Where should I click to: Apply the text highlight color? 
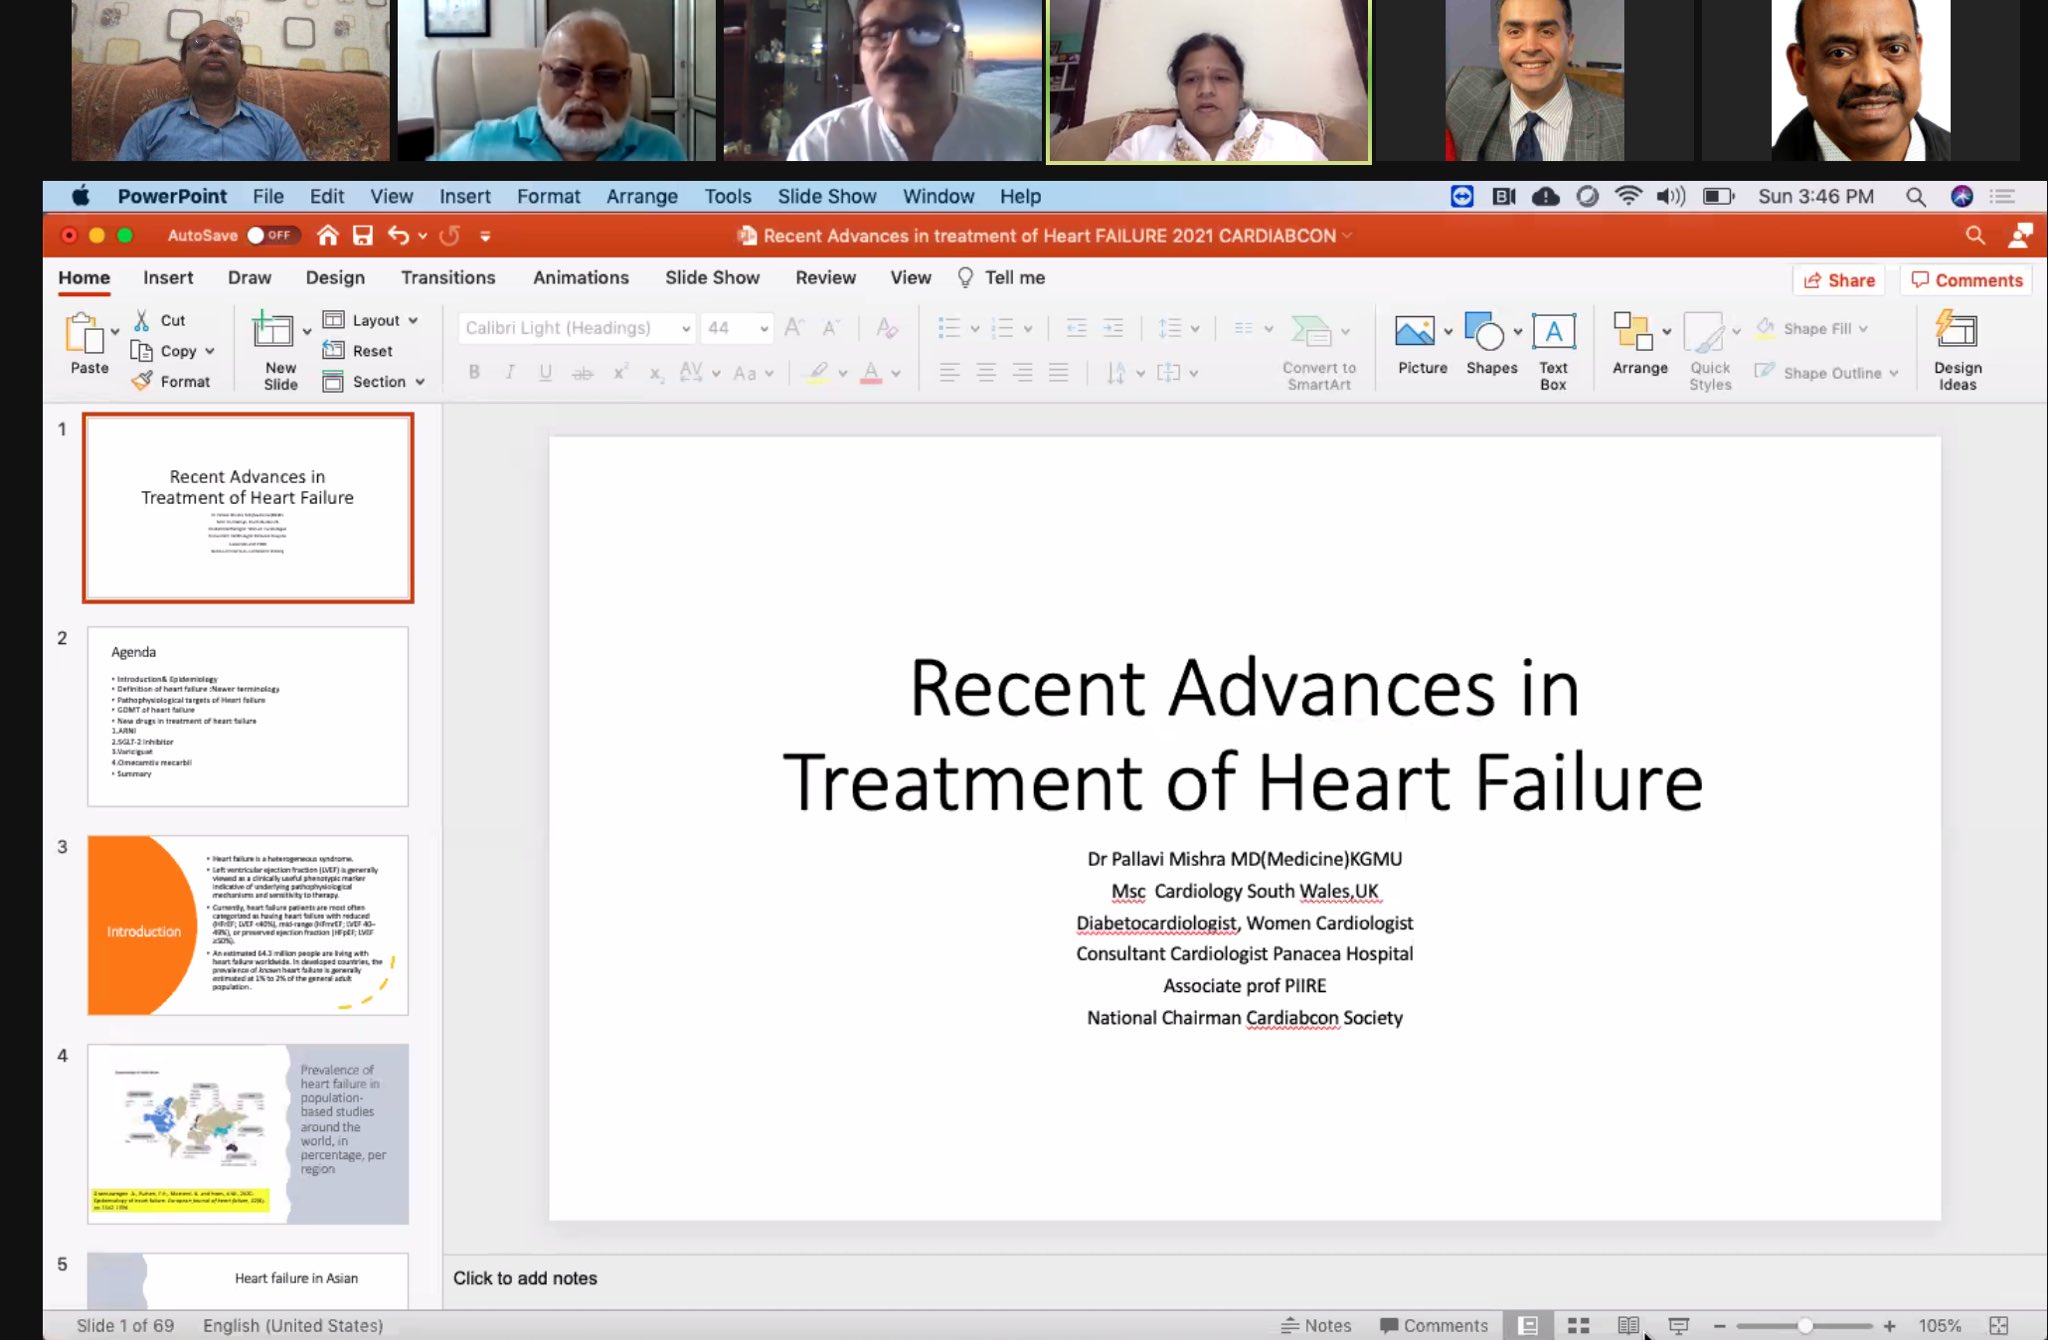click(x=818, y=374)
